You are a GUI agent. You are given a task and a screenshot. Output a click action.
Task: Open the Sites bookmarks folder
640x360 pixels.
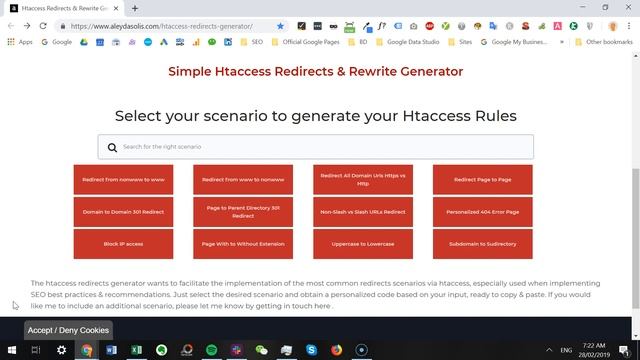pyautogui.click(x=460, y=42)
